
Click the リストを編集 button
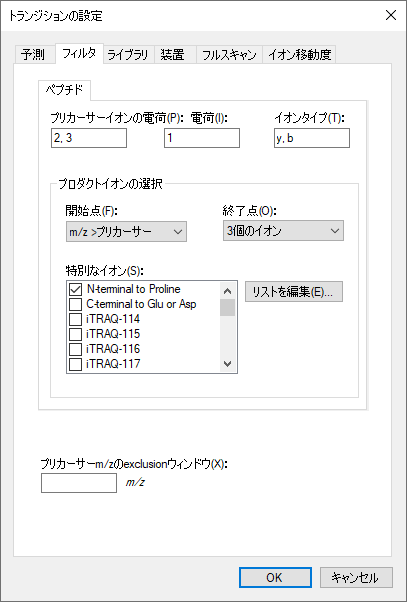(x=294, y=292)
